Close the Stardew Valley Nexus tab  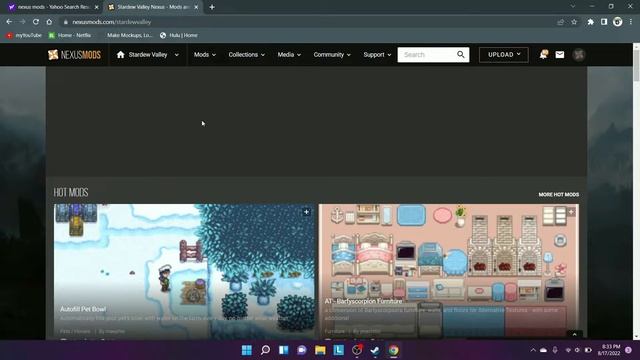pos(196,7)
